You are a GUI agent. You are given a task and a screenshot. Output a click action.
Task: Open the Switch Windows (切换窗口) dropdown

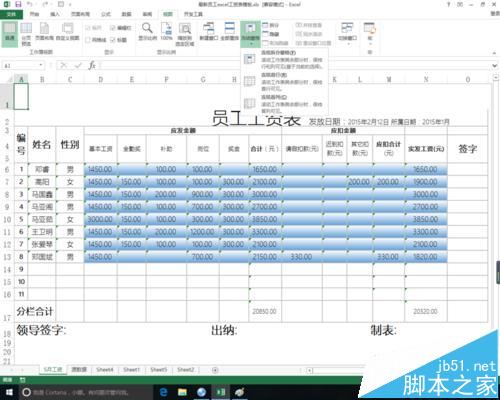click(347, 34)
